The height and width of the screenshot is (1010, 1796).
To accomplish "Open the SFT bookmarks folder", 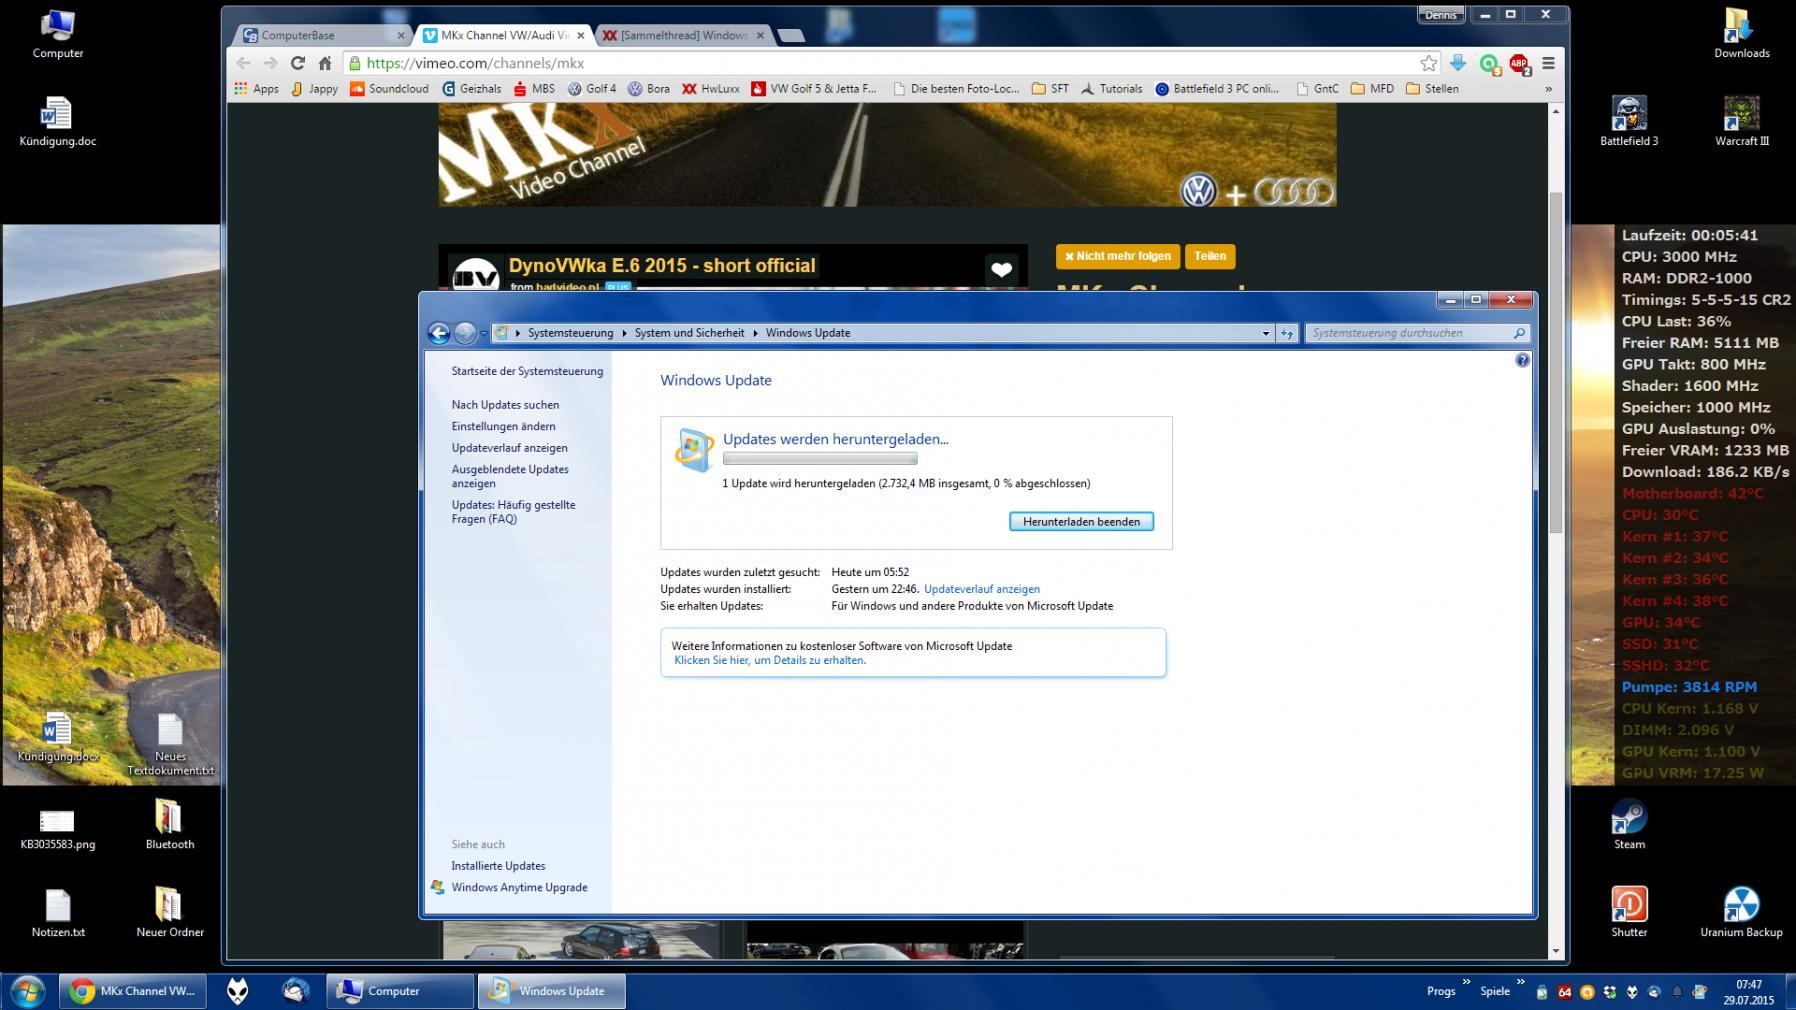I will click(x=1050, y=88).
